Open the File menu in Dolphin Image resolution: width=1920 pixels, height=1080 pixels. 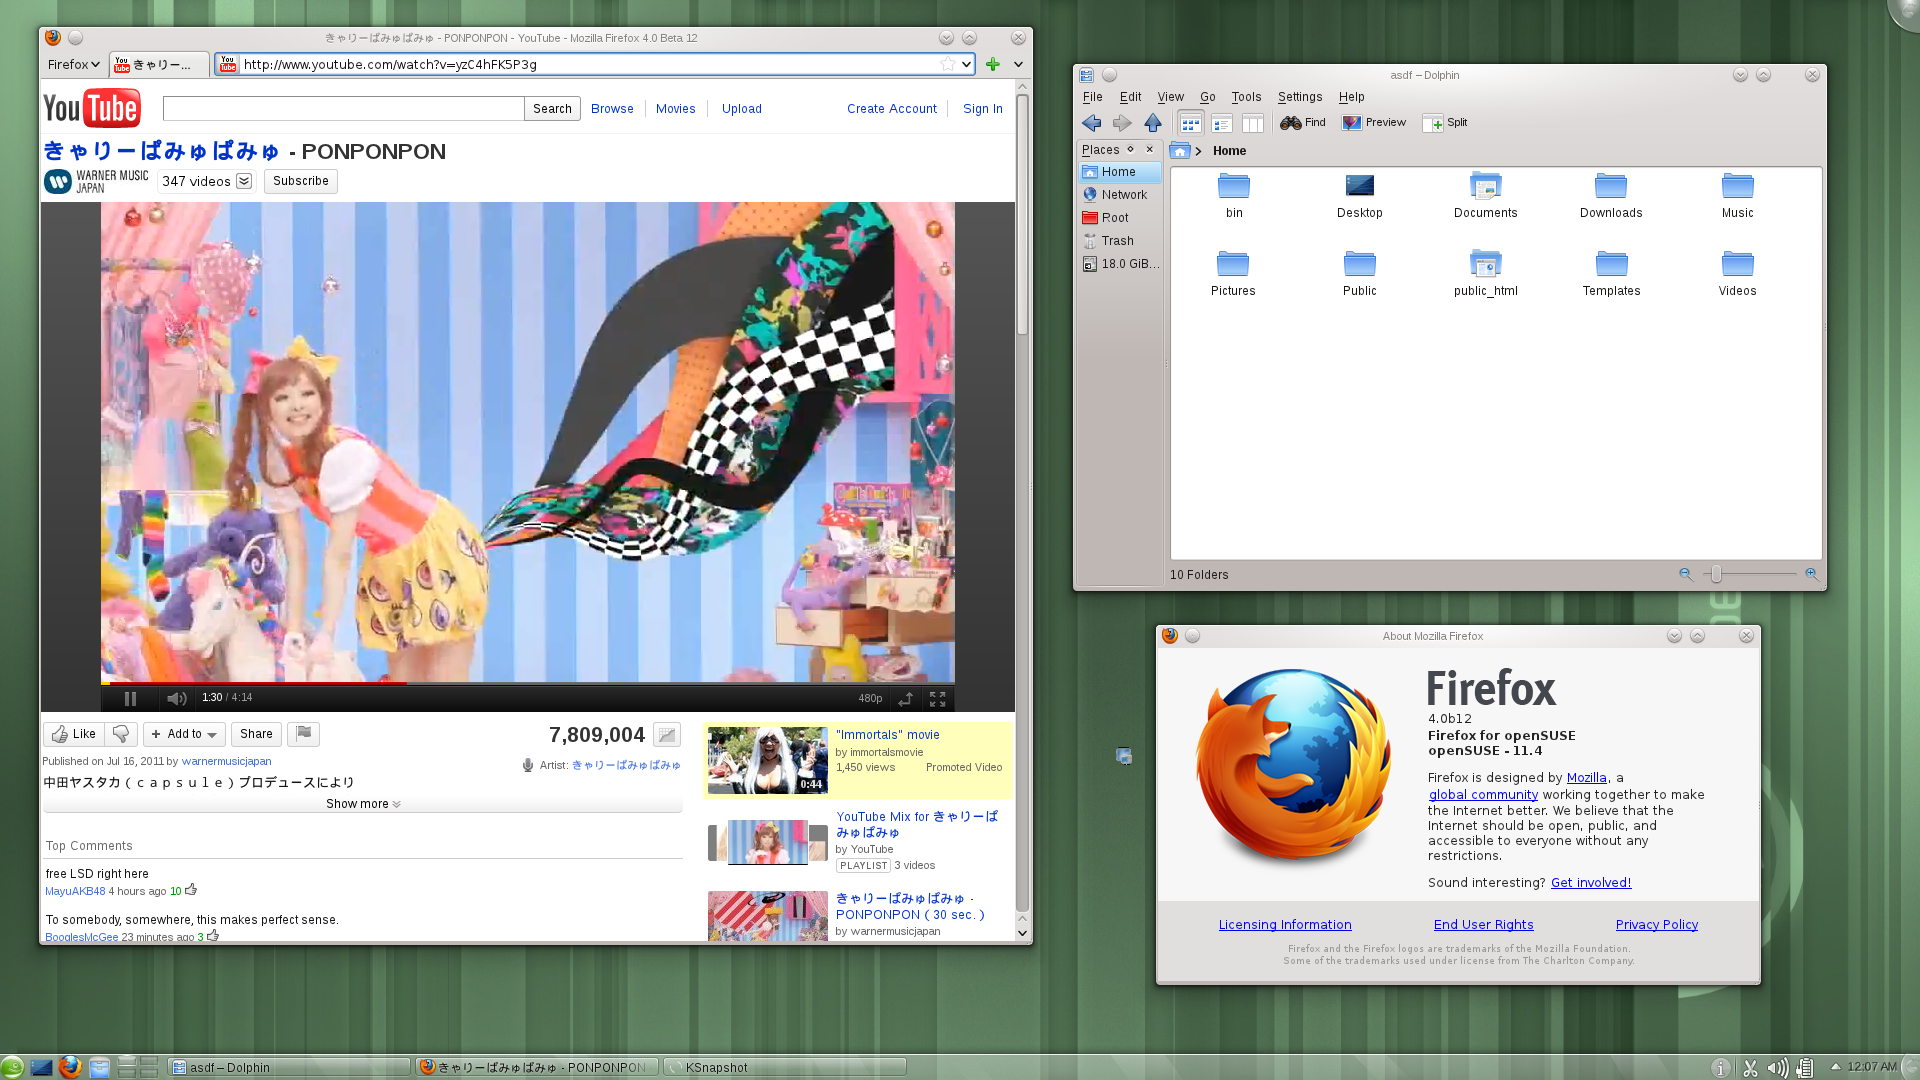click(x=1092, y=97)
